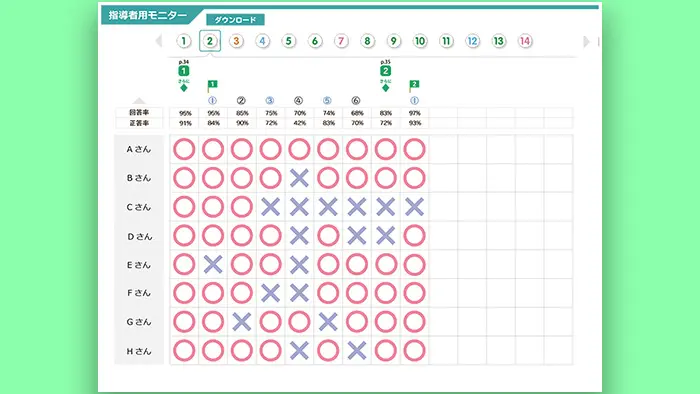Collapse stats with the gray up triangle

coord(139,101)
